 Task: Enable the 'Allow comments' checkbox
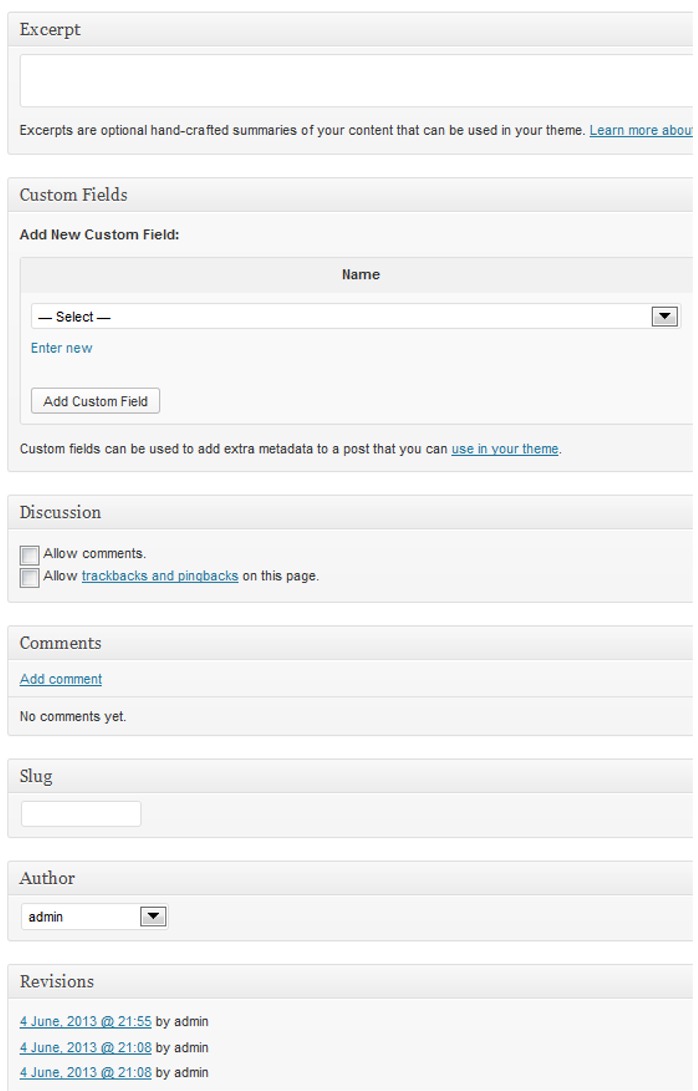(x=30, y=554)
